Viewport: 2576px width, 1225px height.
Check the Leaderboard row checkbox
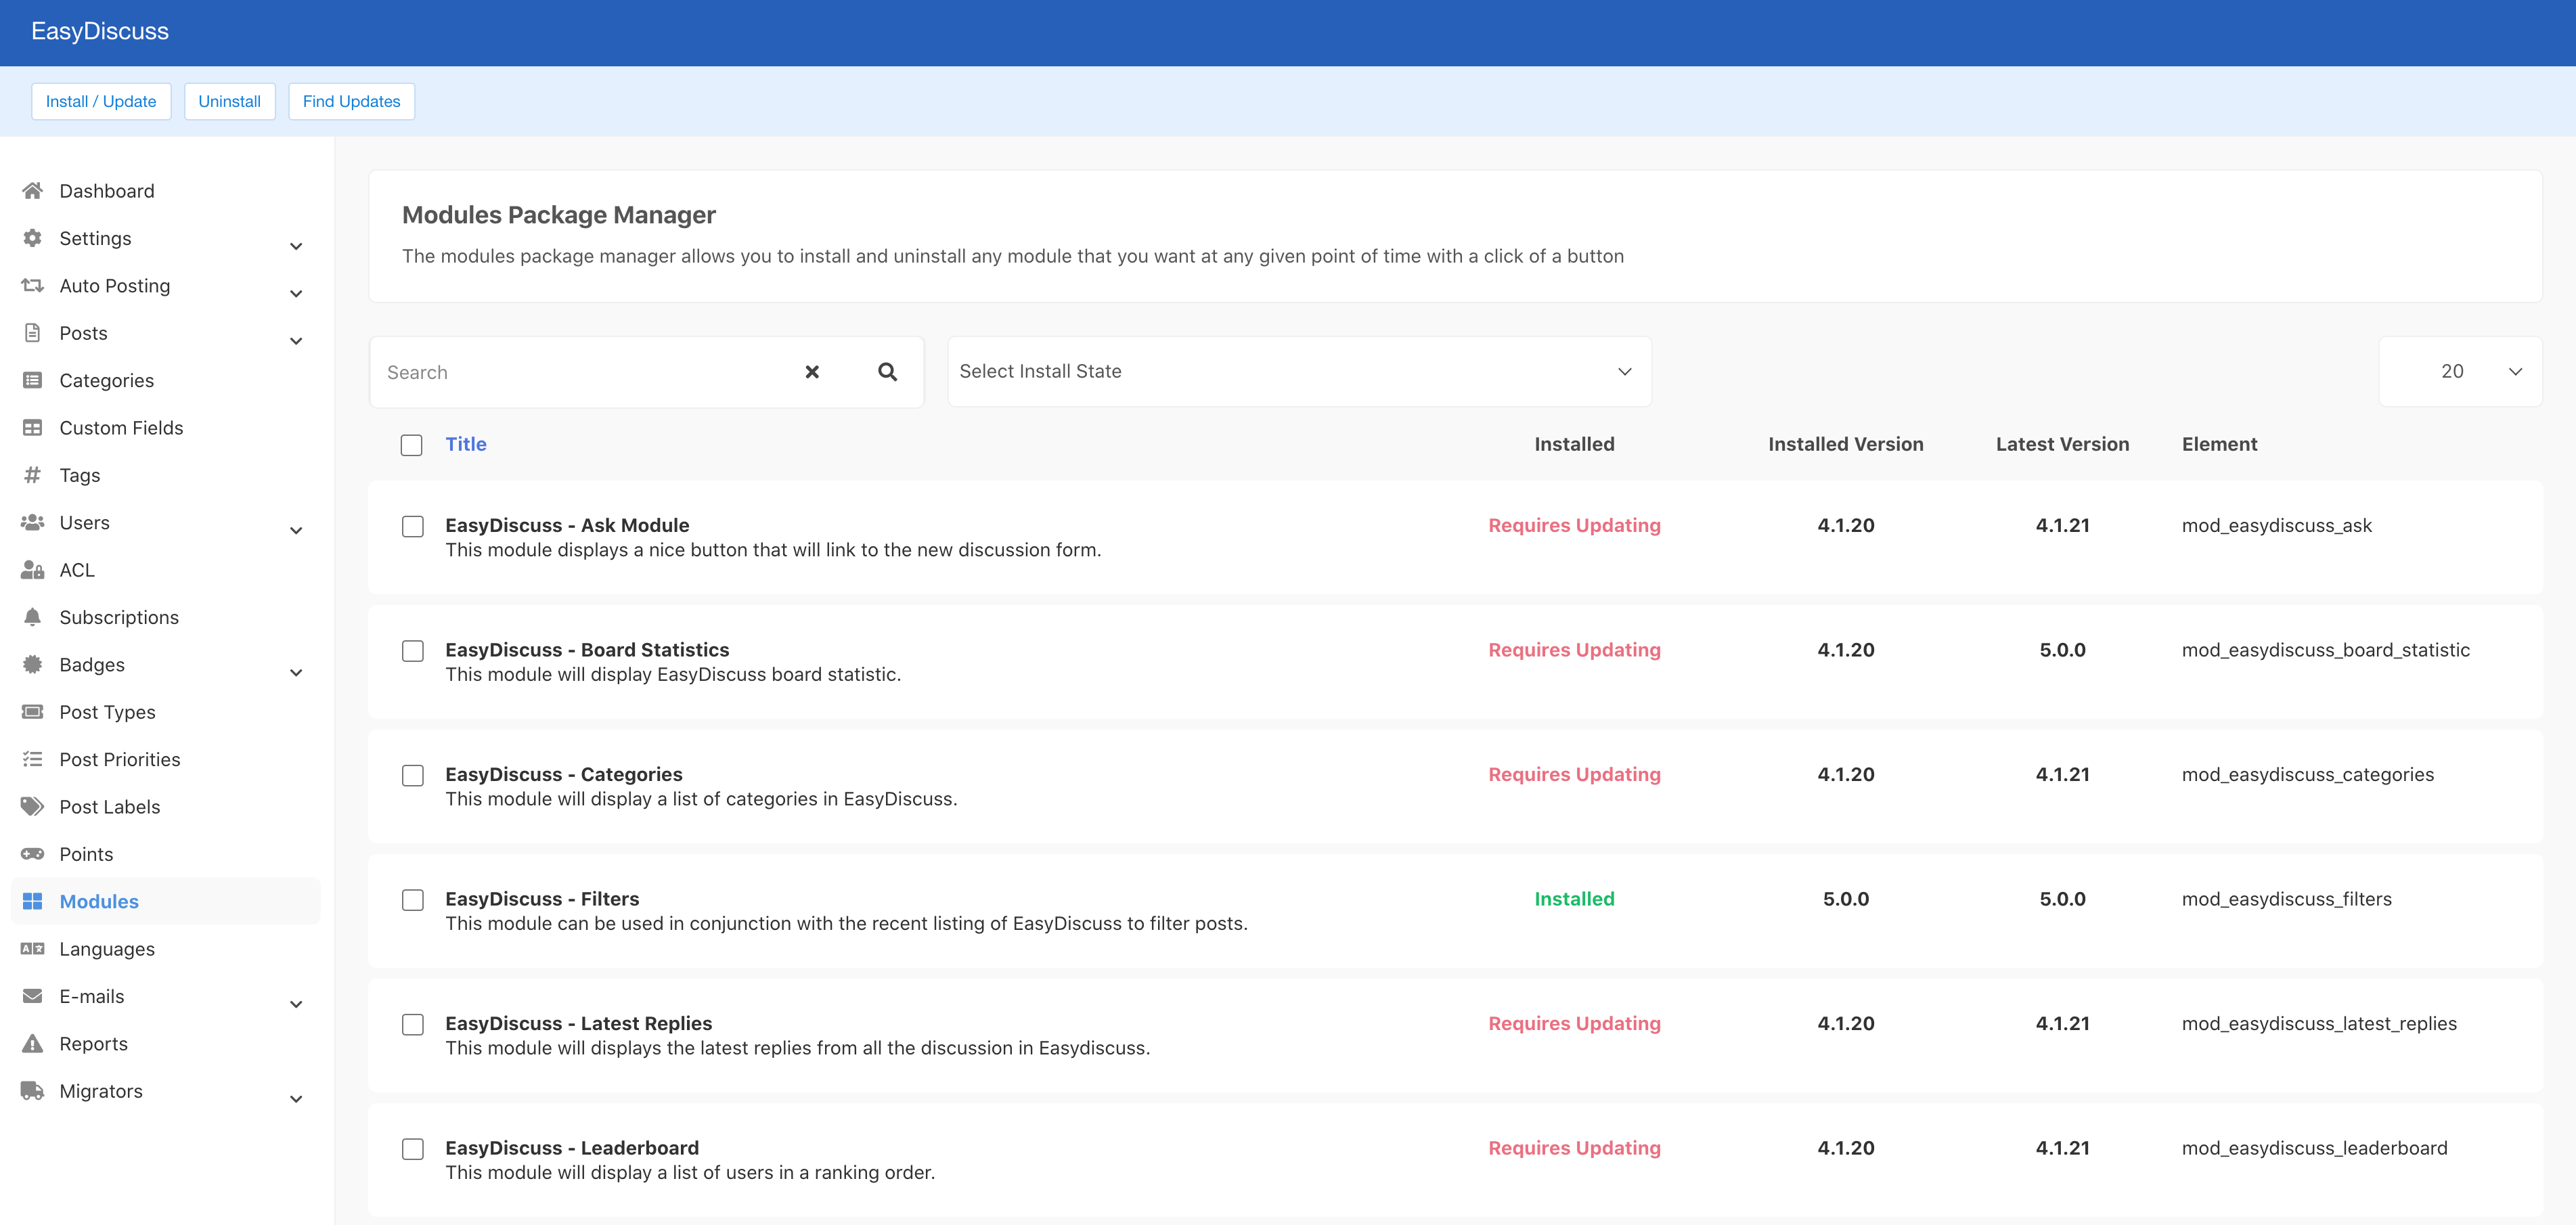(413, 1149)
